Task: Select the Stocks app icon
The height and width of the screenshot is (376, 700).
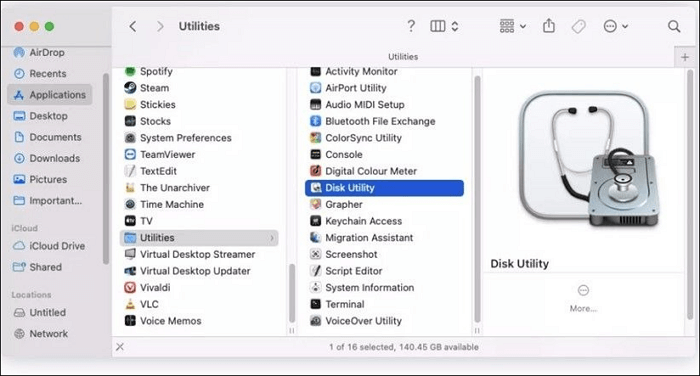Action: pos(130,121)
